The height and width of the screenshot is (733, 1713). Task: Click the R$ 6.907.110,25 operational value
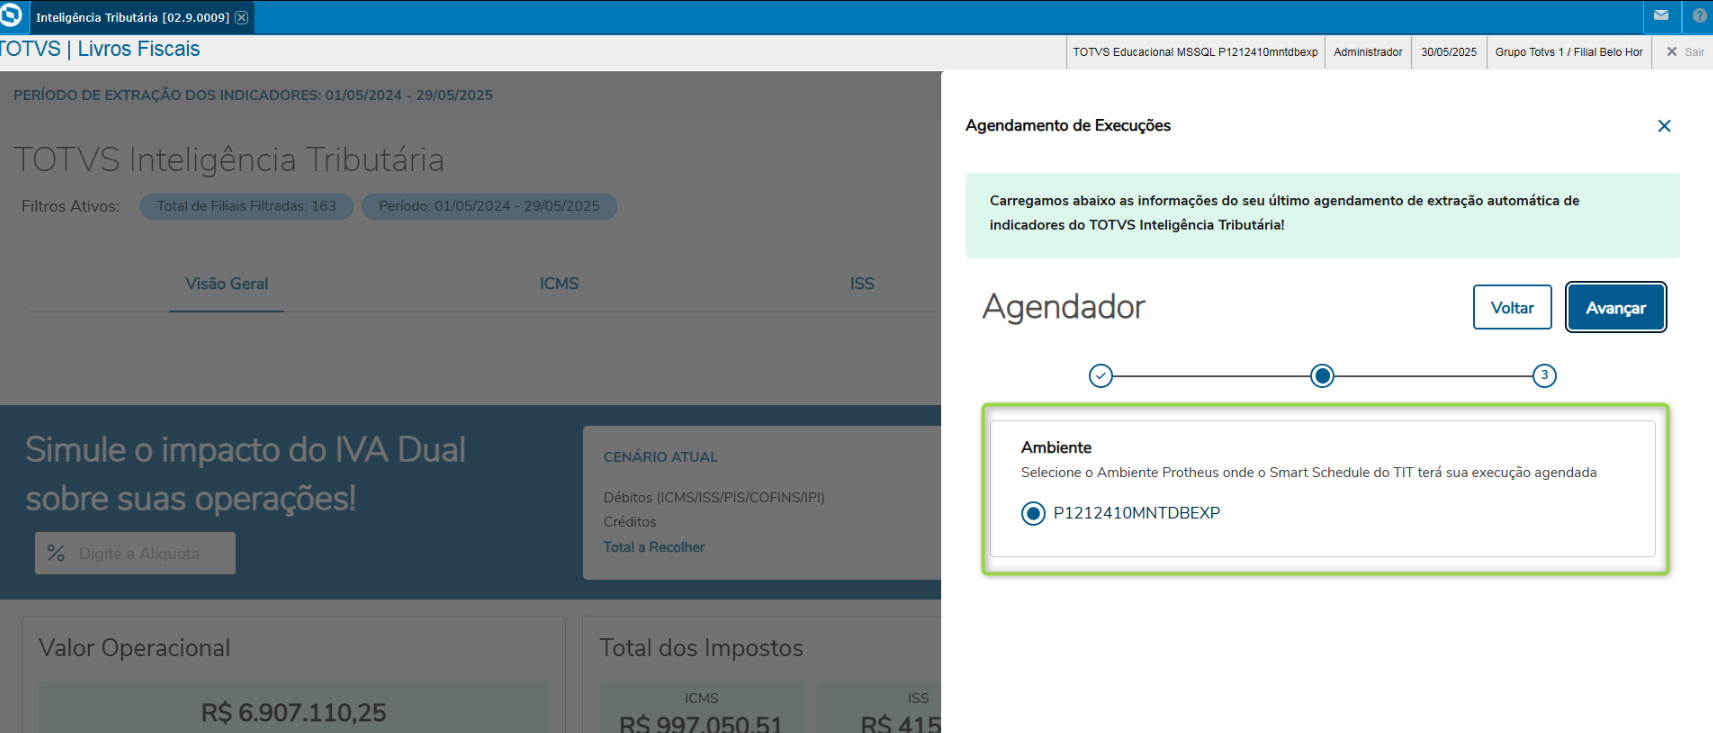coord(293,712)
